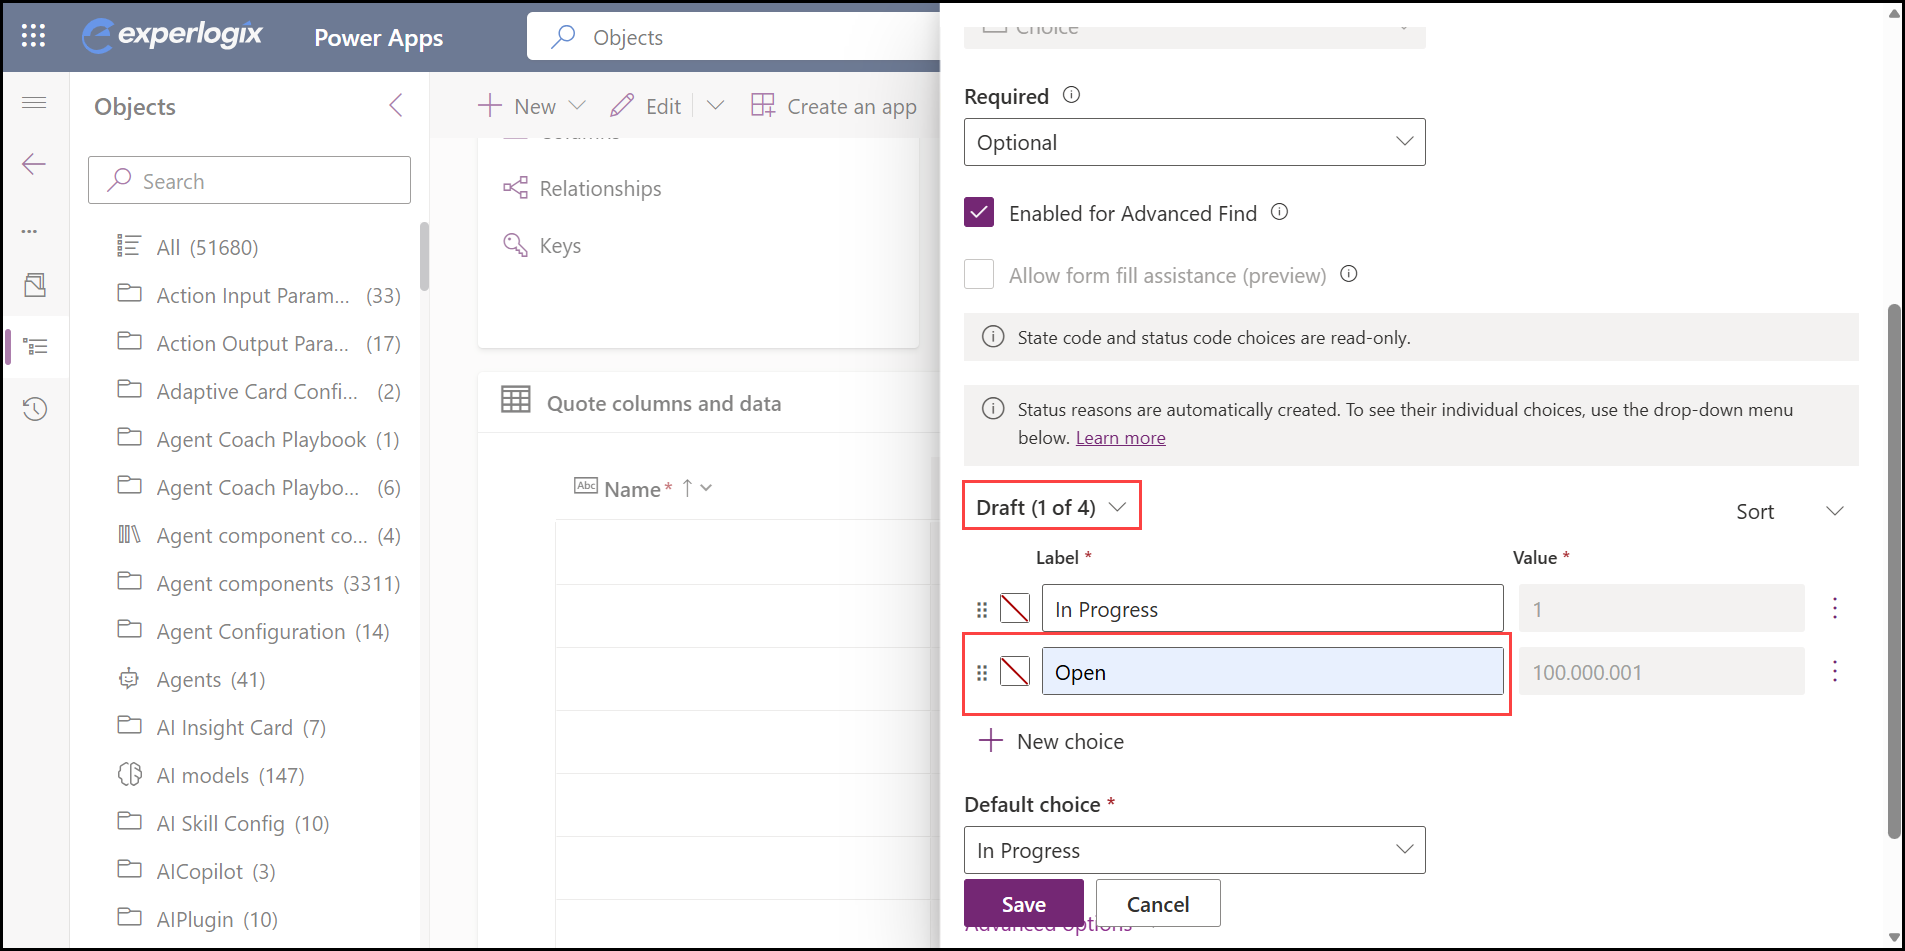Screen dimensions: 1905x951
Task: Click the Save button
Action: 1023,903
